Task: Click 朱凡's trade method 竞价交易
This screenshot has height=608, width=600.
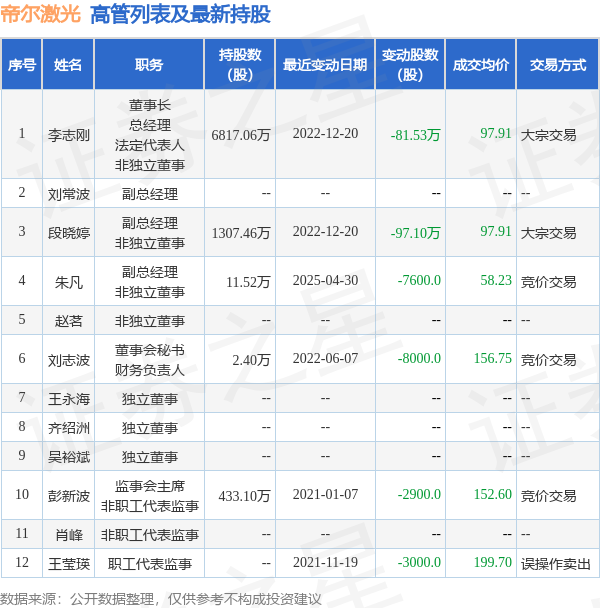Action: (548, 282)
